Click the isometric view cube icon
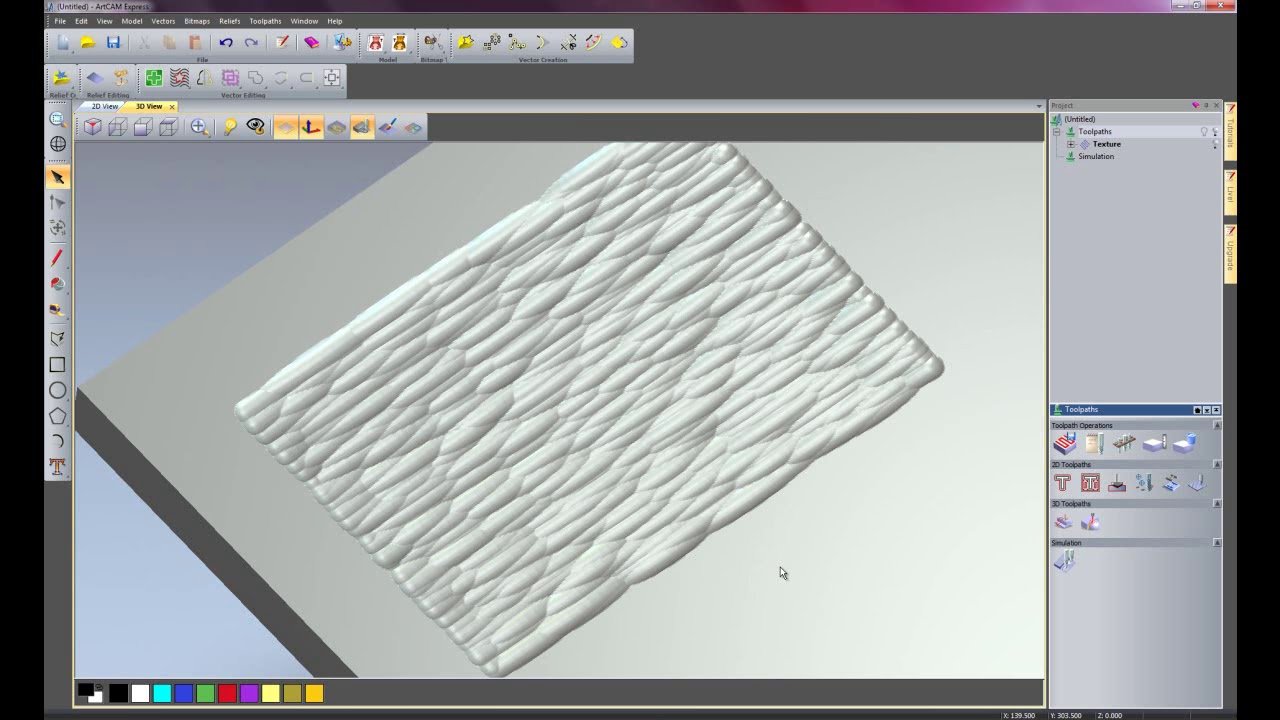1280x720 pixels. pyautogui.click(x=92, y=127)
